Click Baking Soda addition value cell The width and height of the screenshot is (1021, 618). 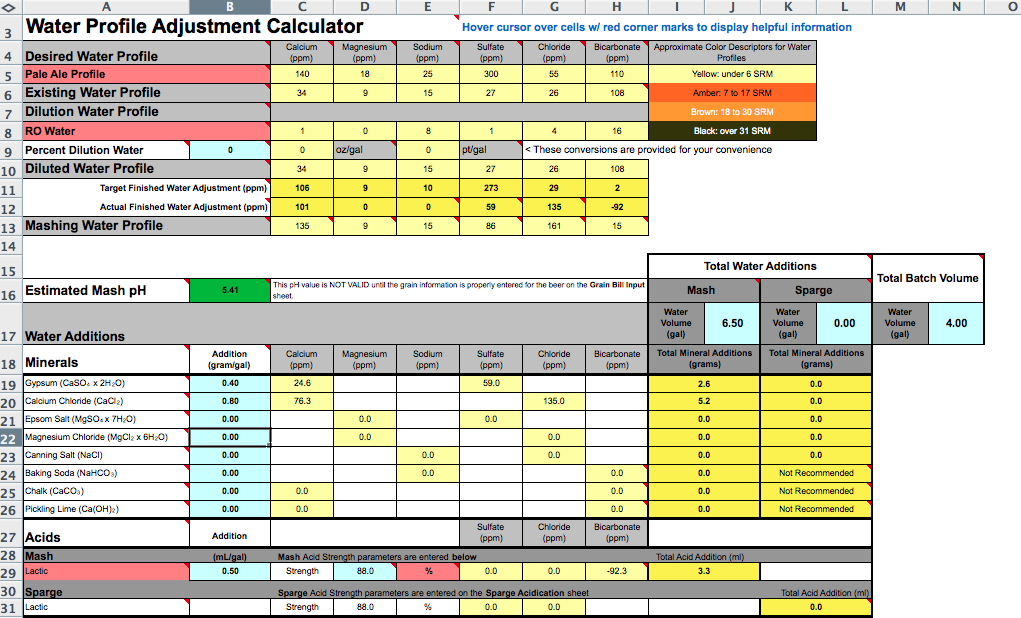(x=230, y=473)
